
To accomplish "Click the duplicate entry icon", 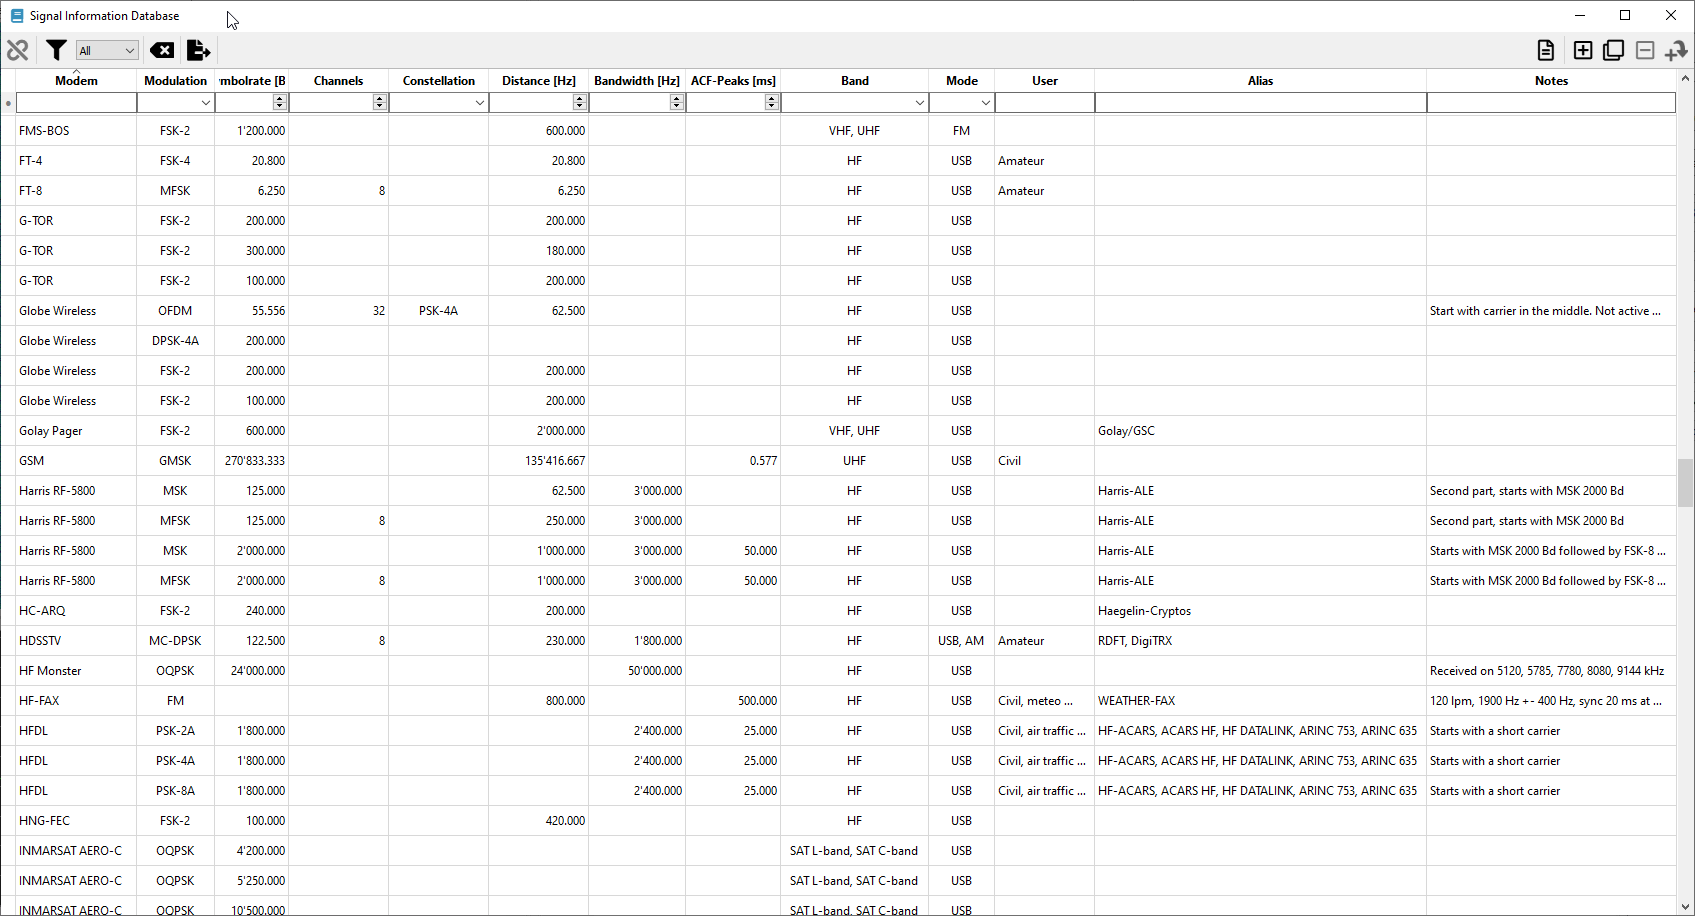I will [1613, 50].
